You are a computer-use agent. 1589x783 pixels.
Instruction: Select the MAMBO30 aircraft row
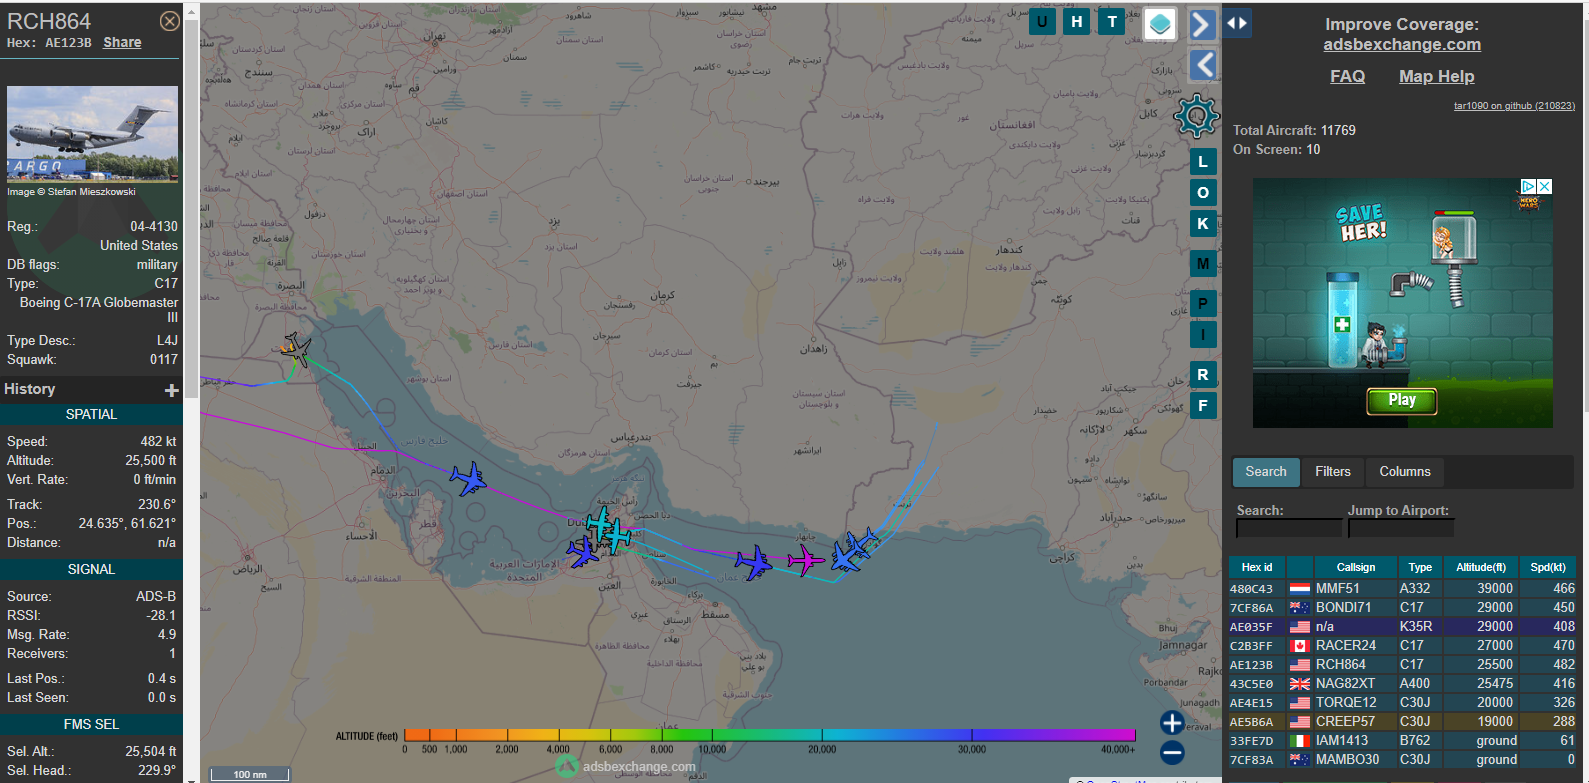(x=1402, y=759)
